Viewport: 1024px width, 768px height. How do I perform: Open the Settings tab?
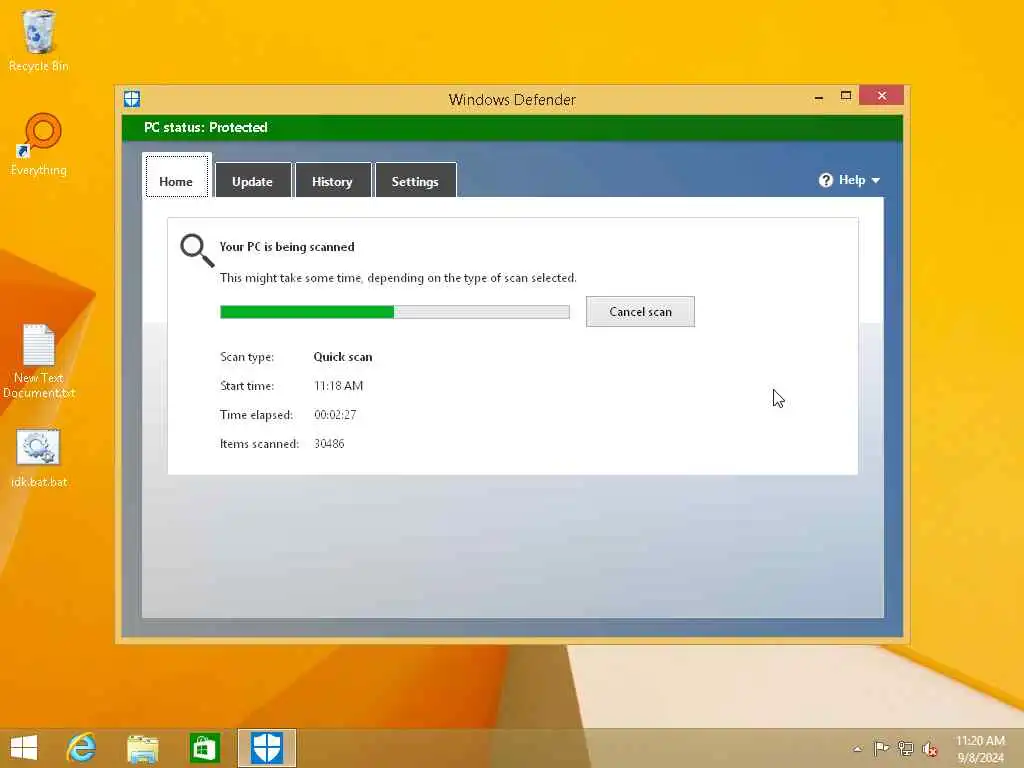pyautogui.click(x=415, y=180)
